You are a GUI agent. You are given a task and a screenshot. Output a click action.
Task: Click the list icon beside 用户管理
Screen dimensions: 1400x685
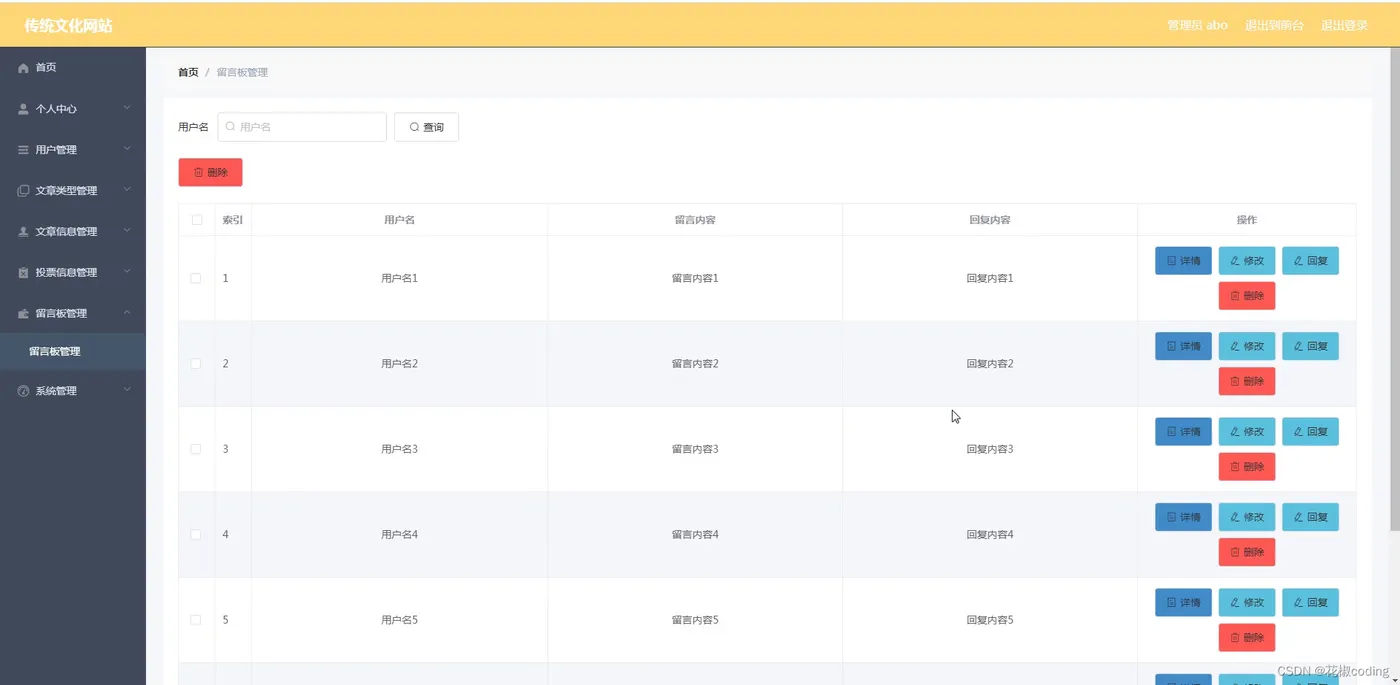pos(23,150)
